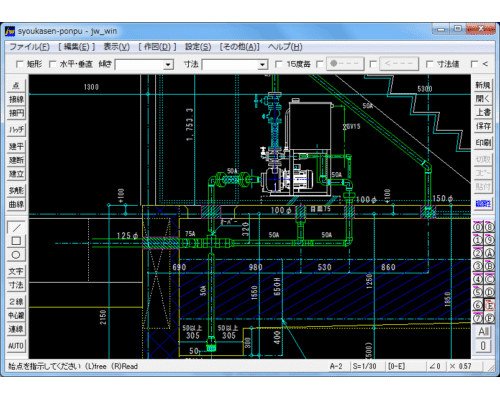The image size is (500, 400).
Task: Activate the 文字 text tool
Action: 16,271
